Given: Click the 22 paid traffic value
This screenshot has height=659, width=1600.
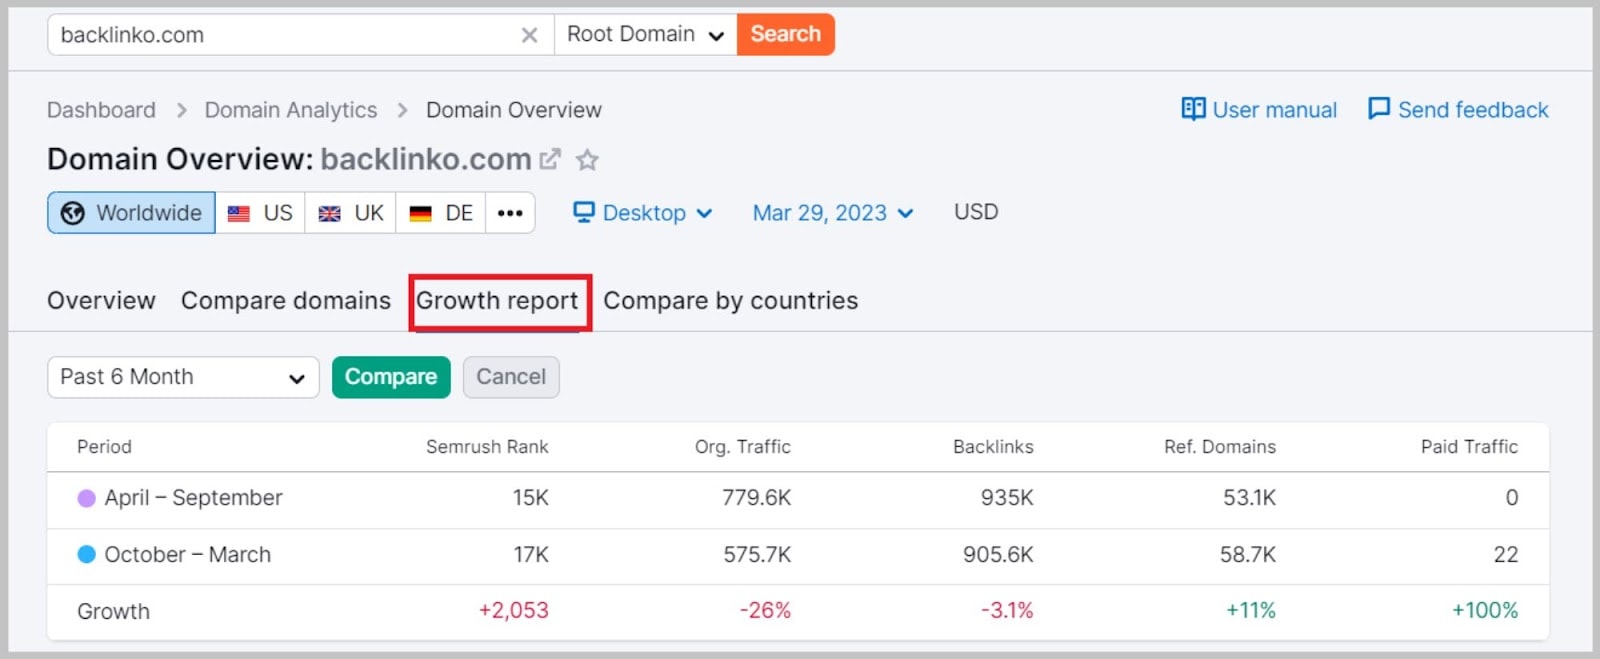Looking at the screenshot, I should tap(1506, 555).
